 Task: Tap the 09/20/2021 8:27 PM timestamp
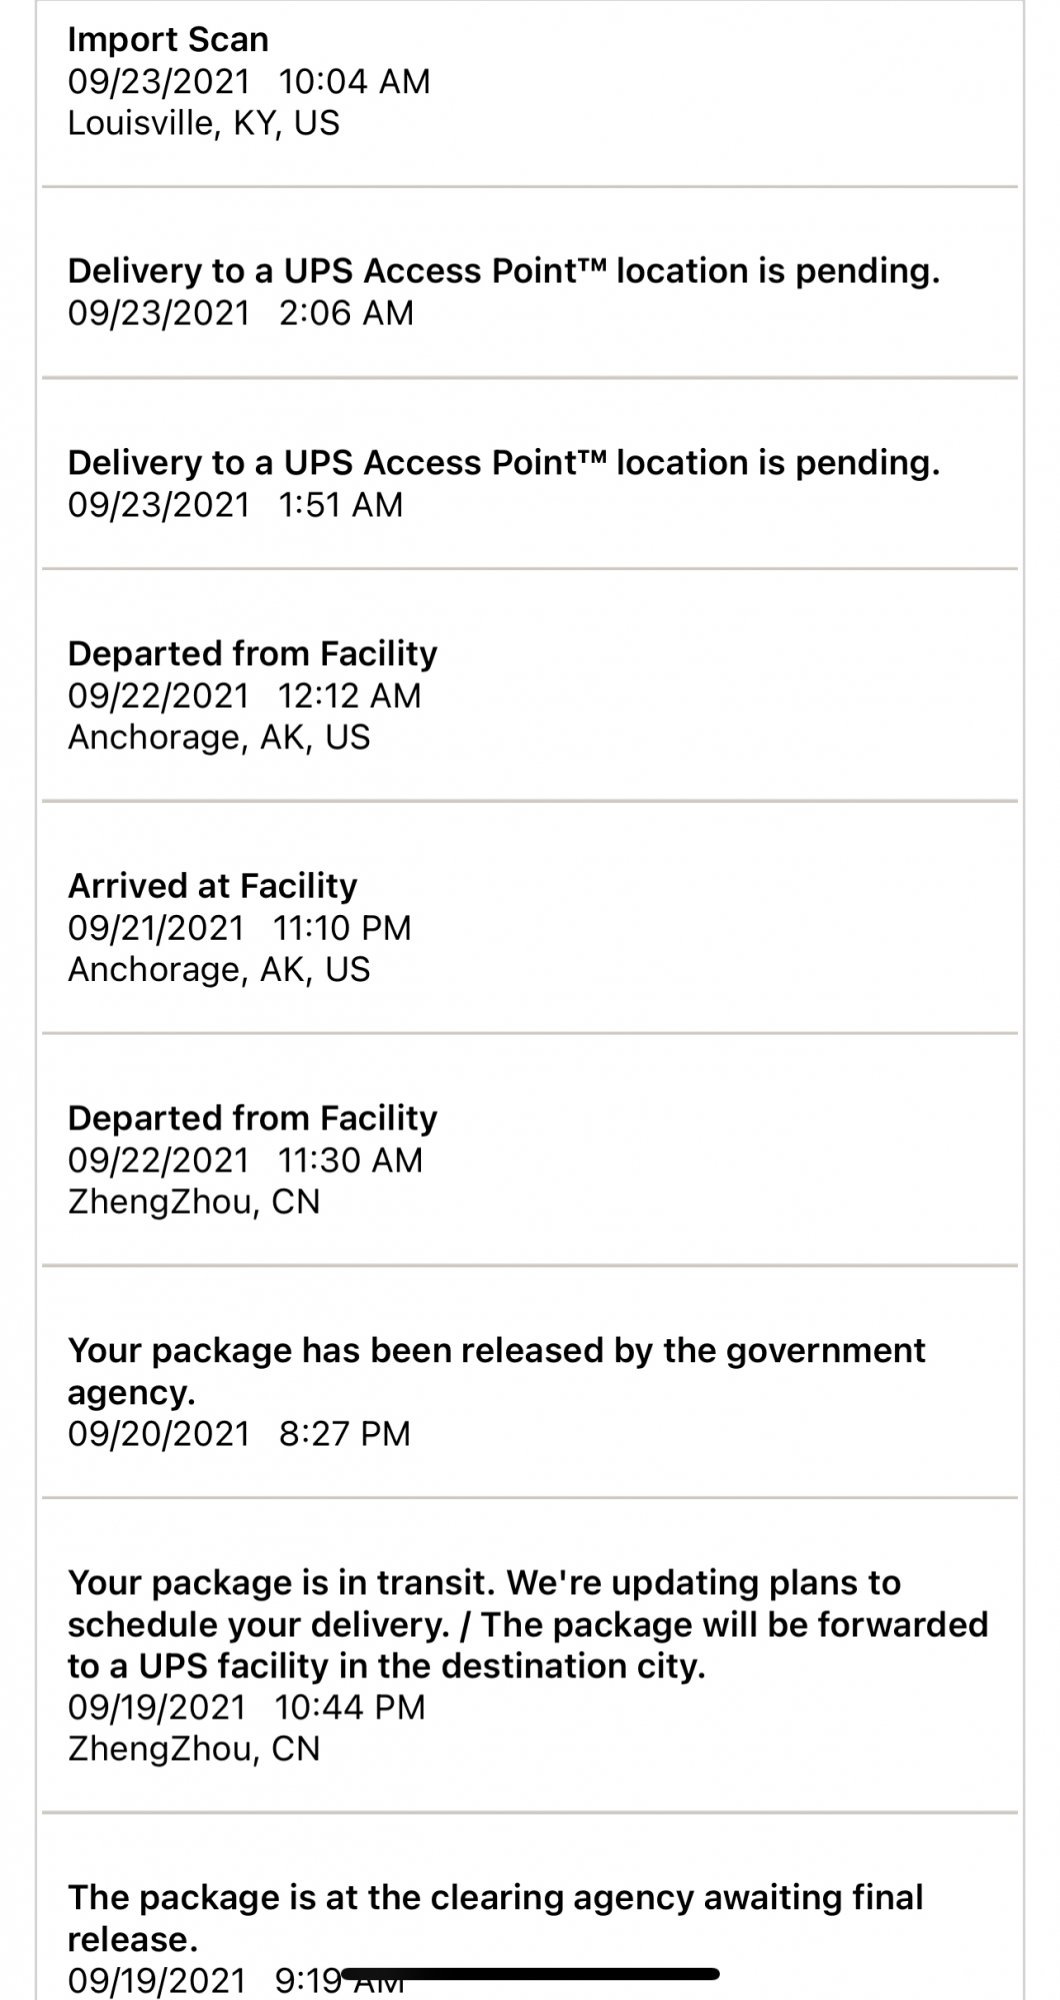point(239,1434)
